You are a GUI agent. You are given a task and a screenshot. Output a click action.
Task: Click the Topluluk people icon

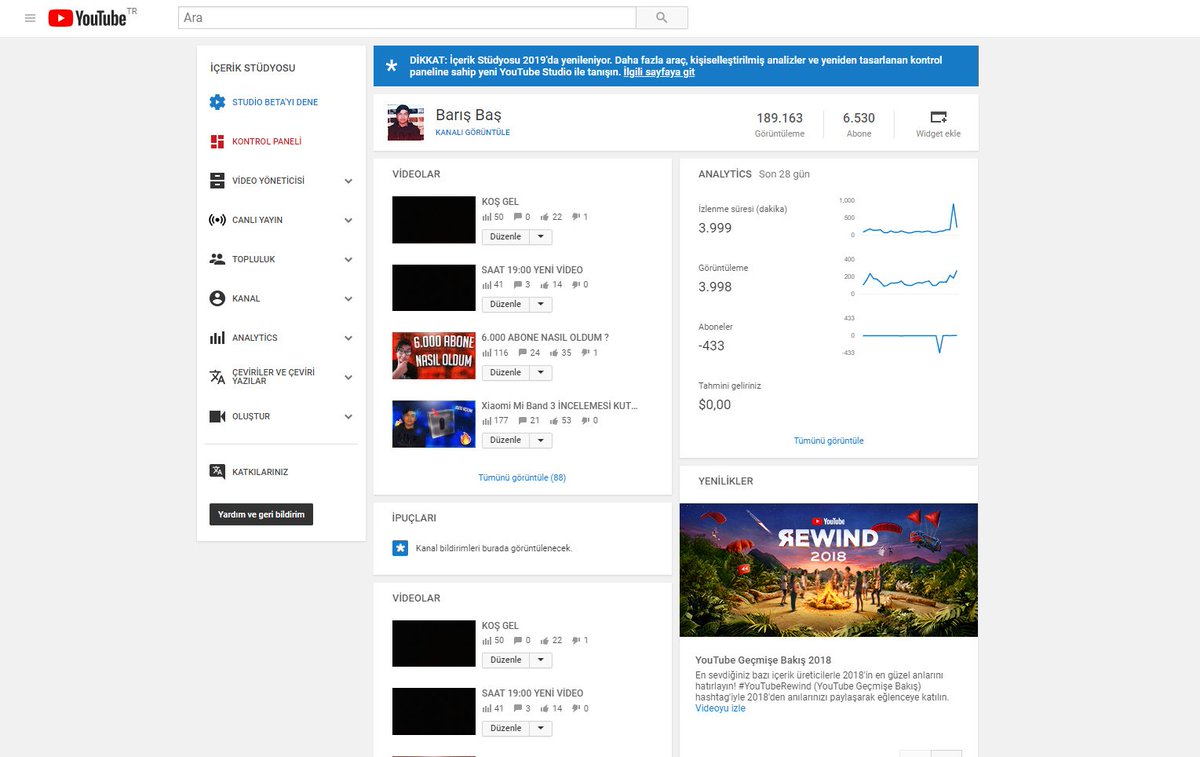point(217,259)
